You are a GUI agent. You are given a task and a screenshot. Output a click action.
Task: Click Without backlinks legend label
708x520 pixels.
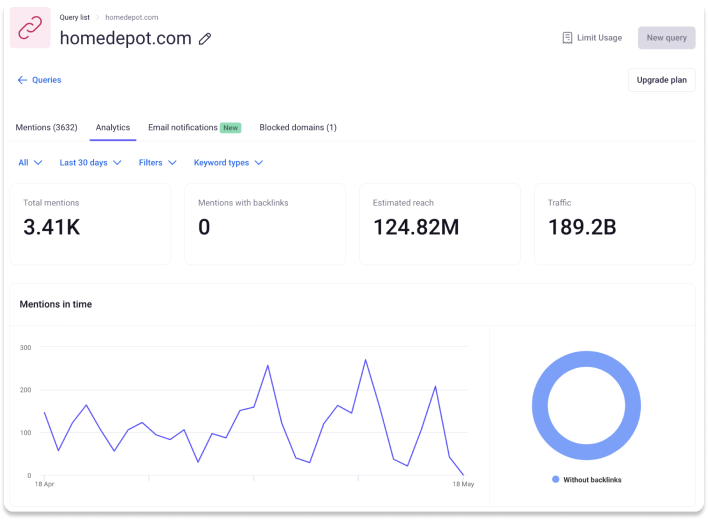pos(592,480)
